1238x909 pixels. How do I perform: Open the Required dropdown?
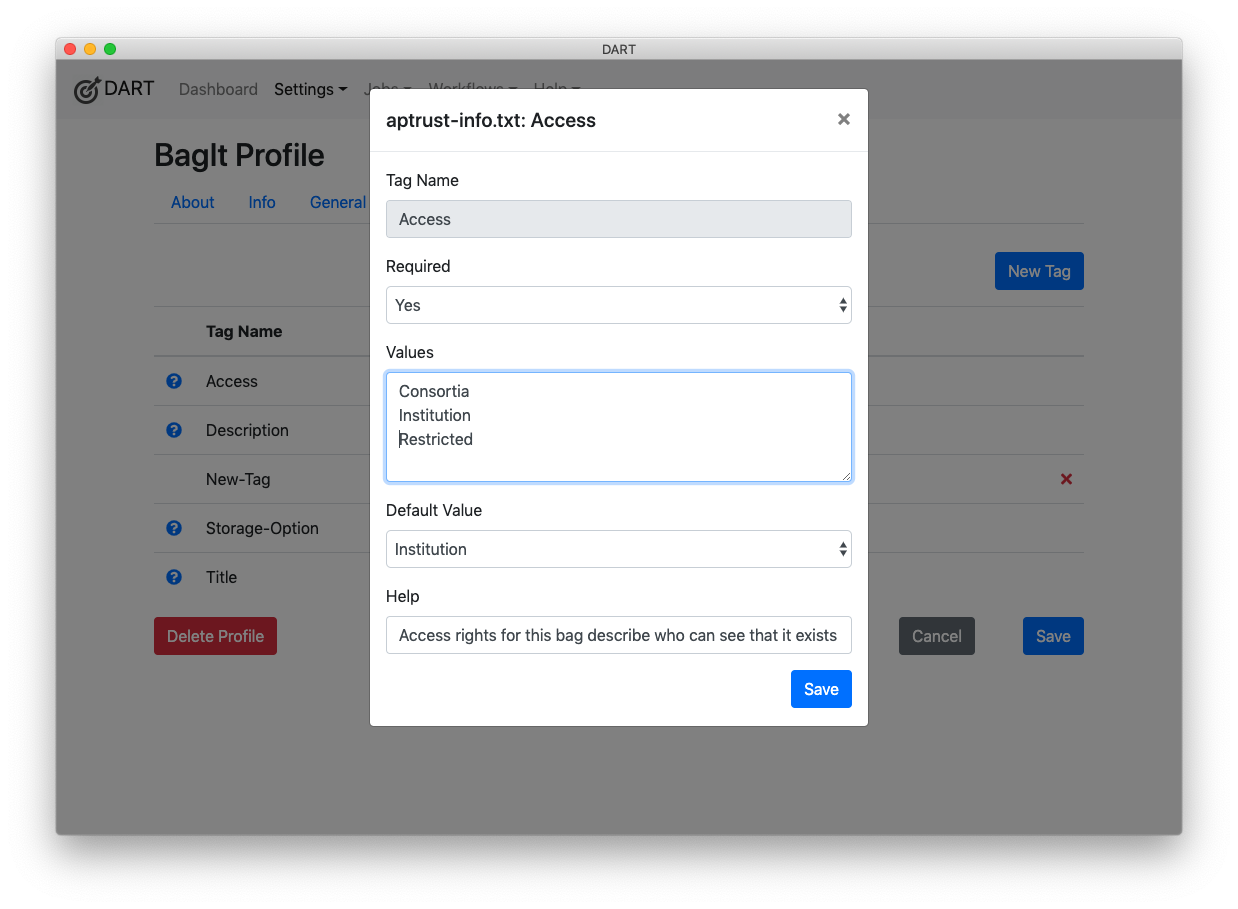[618, 305]
